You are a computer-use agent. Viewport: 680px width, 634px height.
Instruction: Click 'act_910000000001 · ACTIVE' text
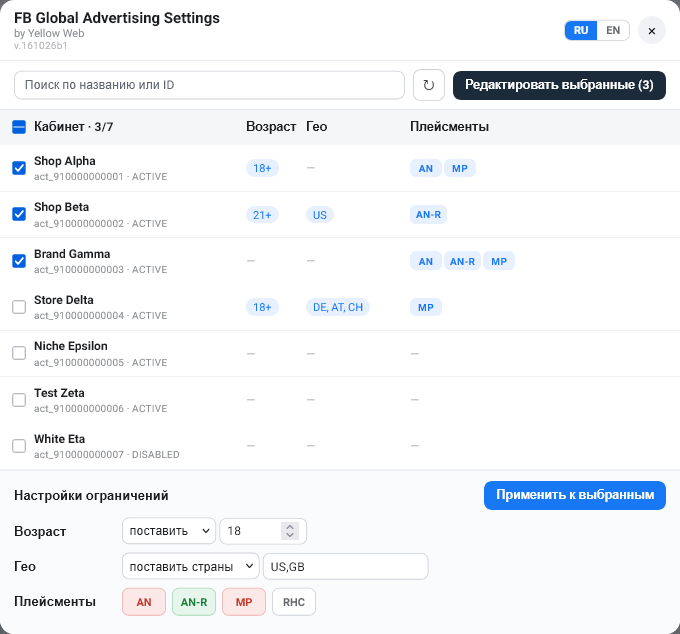(x=101, y=176)
